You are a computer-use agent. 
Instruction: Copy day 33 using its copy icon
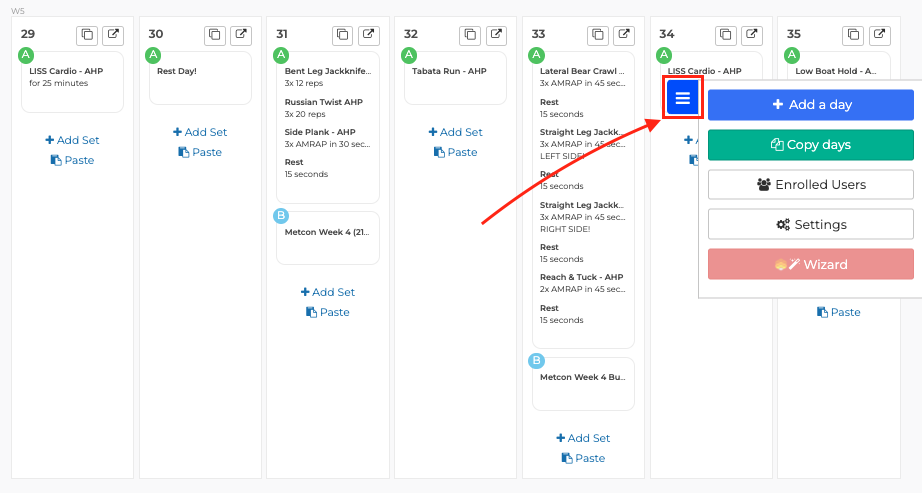598,35
